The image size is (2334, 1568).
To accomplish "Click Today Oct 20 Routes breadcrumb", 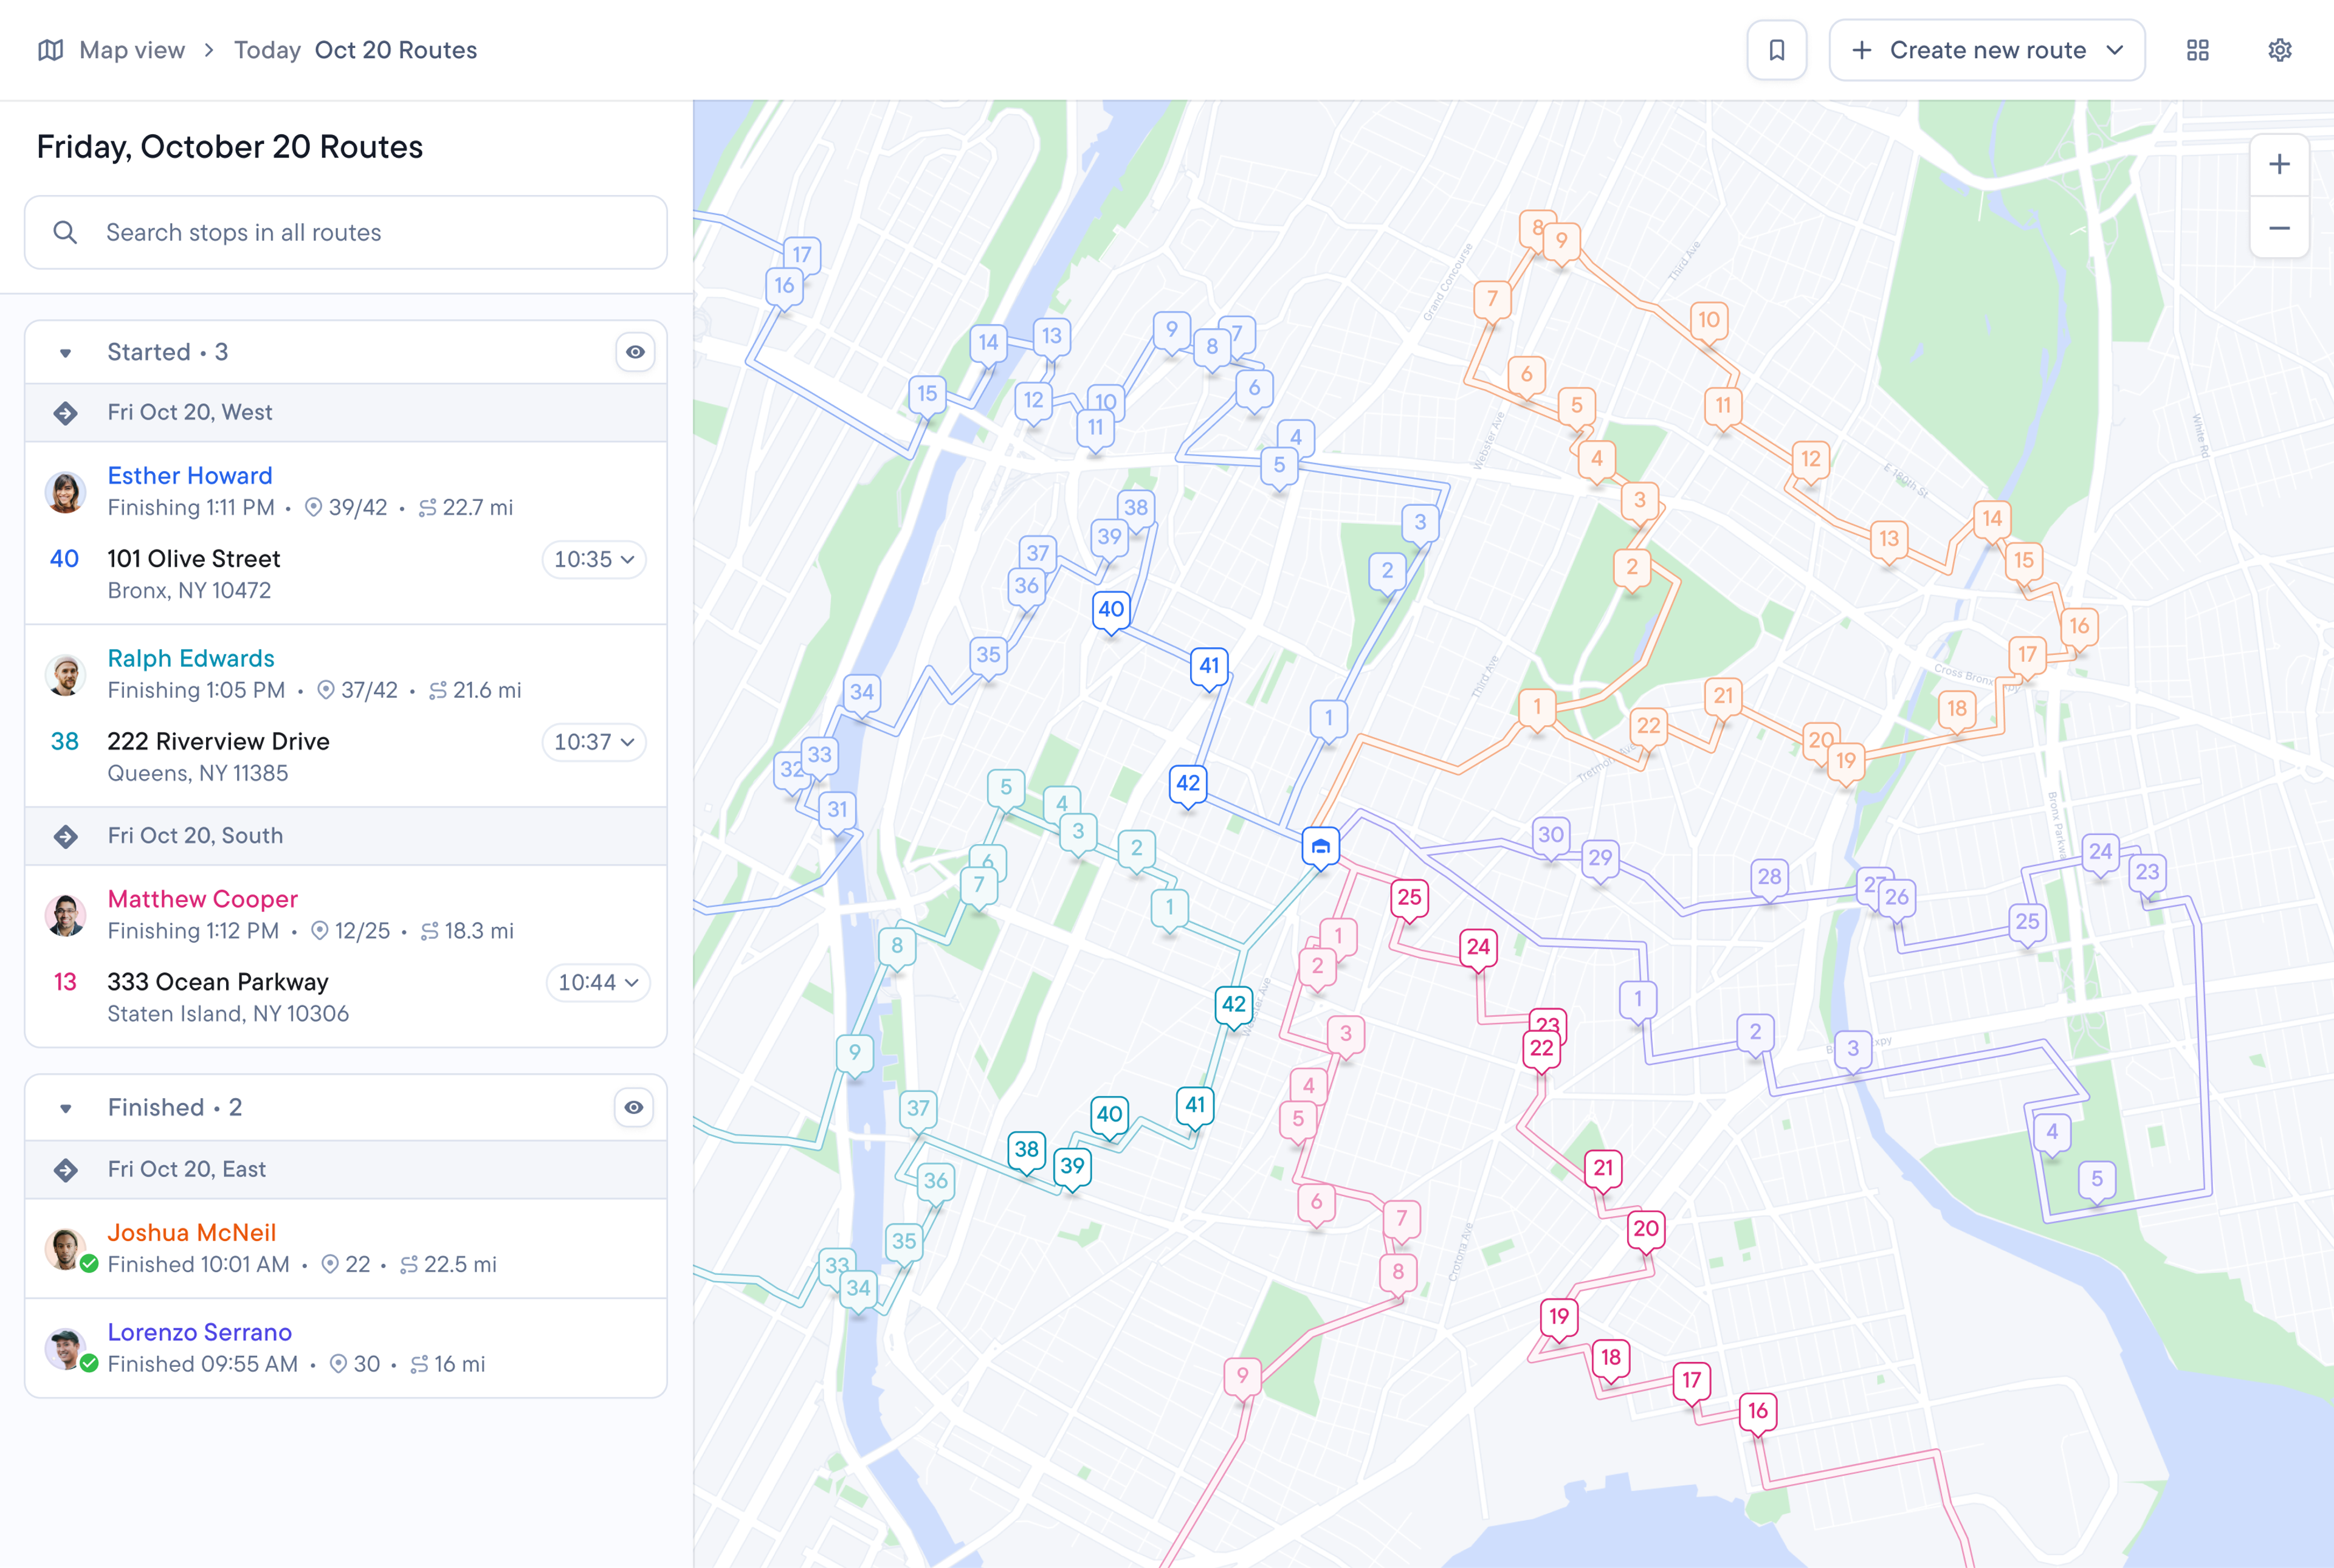I will coord(355,50).
